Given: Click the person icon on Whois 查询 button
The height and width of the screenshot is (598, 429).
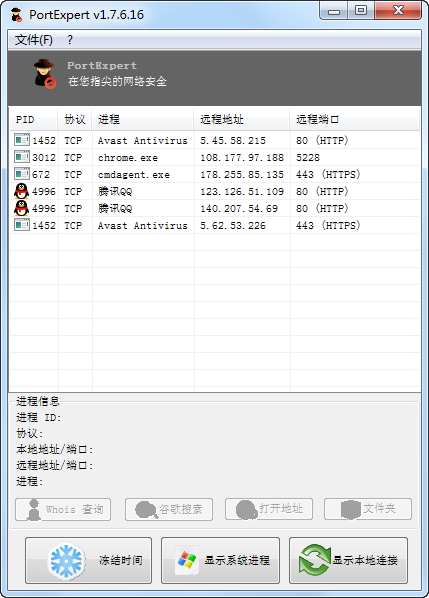Looking at the screenshot, I should [34, 510].
